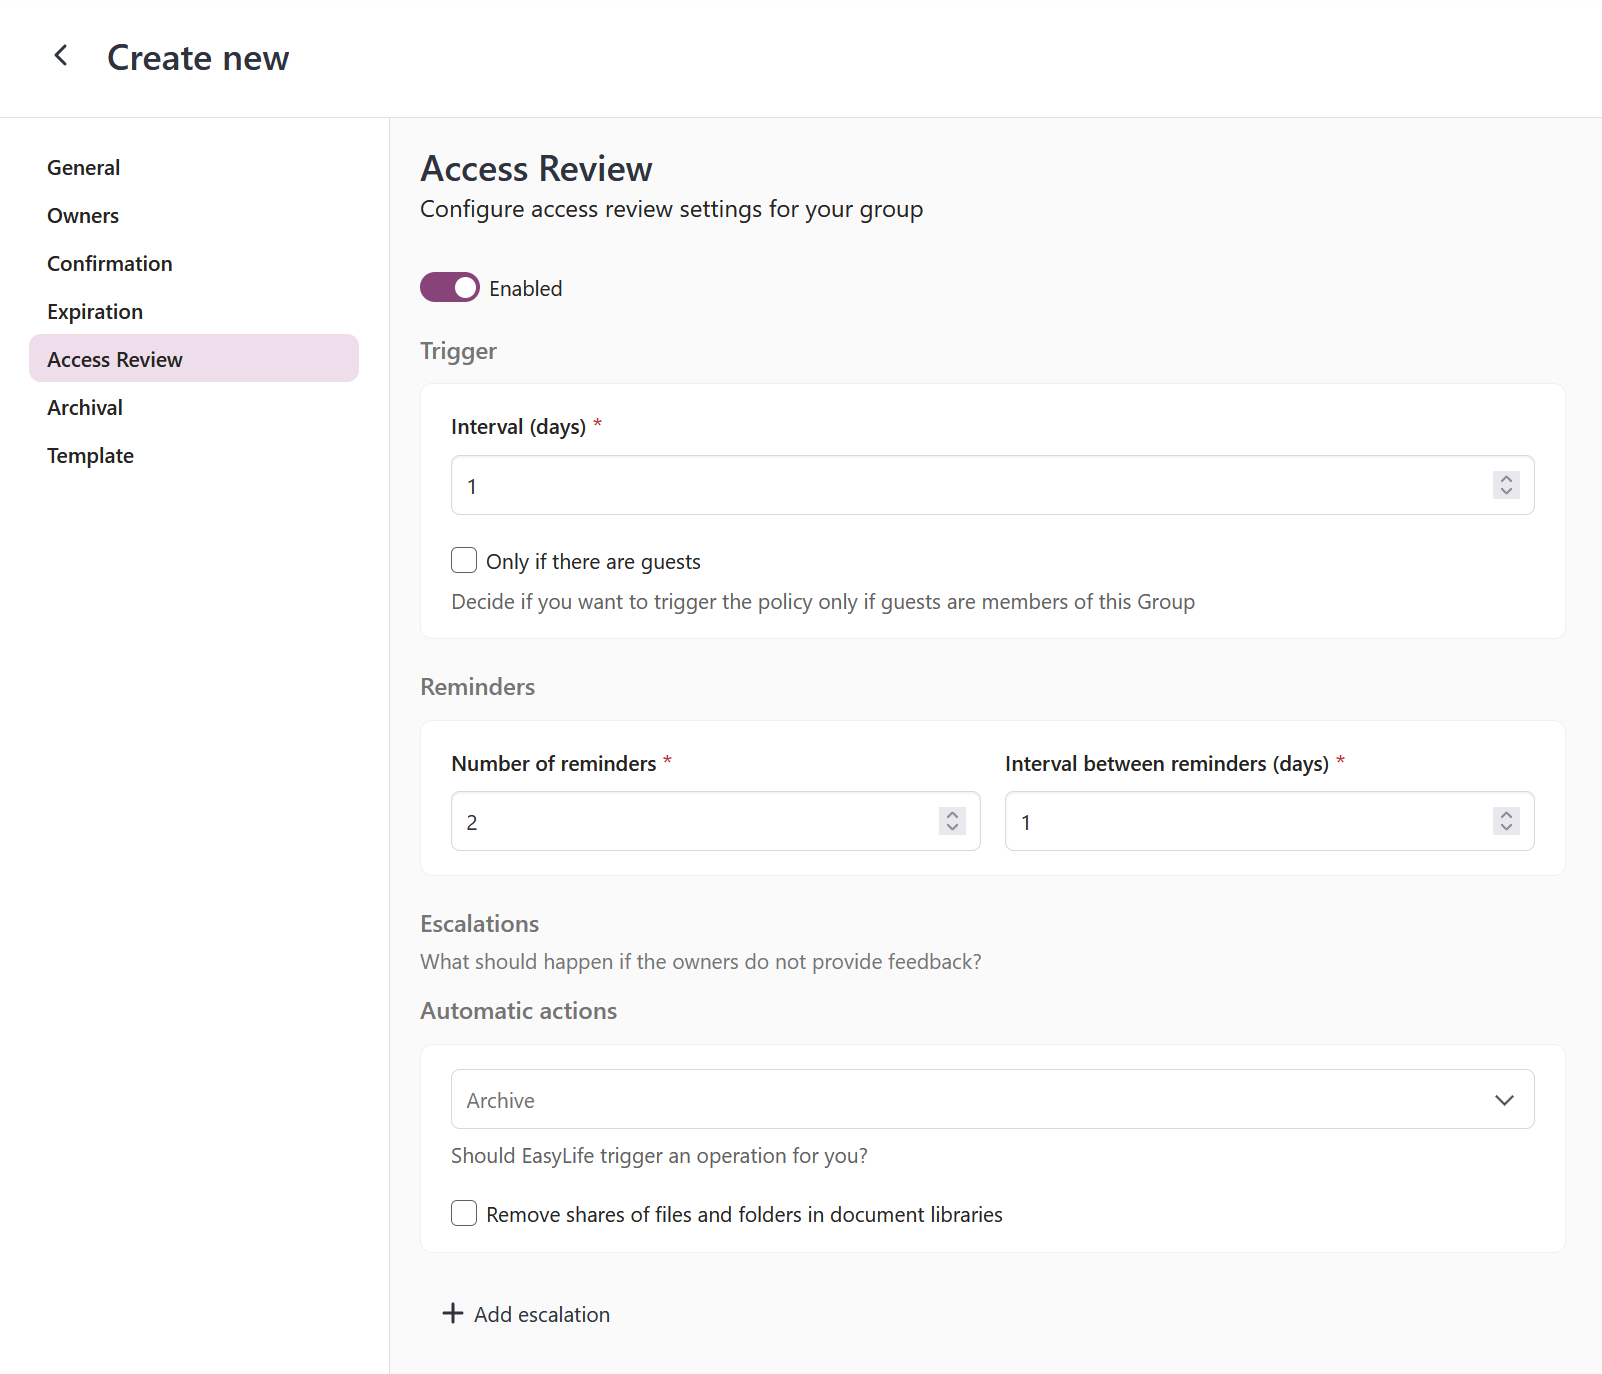Open the Owners section in the sidebar
The image size is (1602, 1374).
click(x=83, y=215)
